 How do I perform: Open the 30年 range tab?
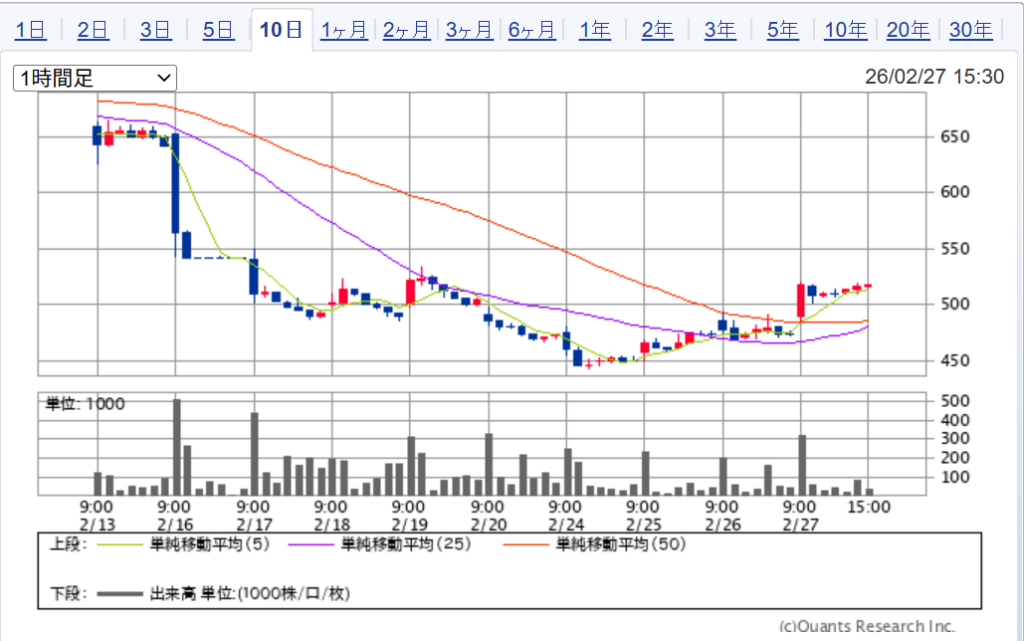click(x=970, y=30)
